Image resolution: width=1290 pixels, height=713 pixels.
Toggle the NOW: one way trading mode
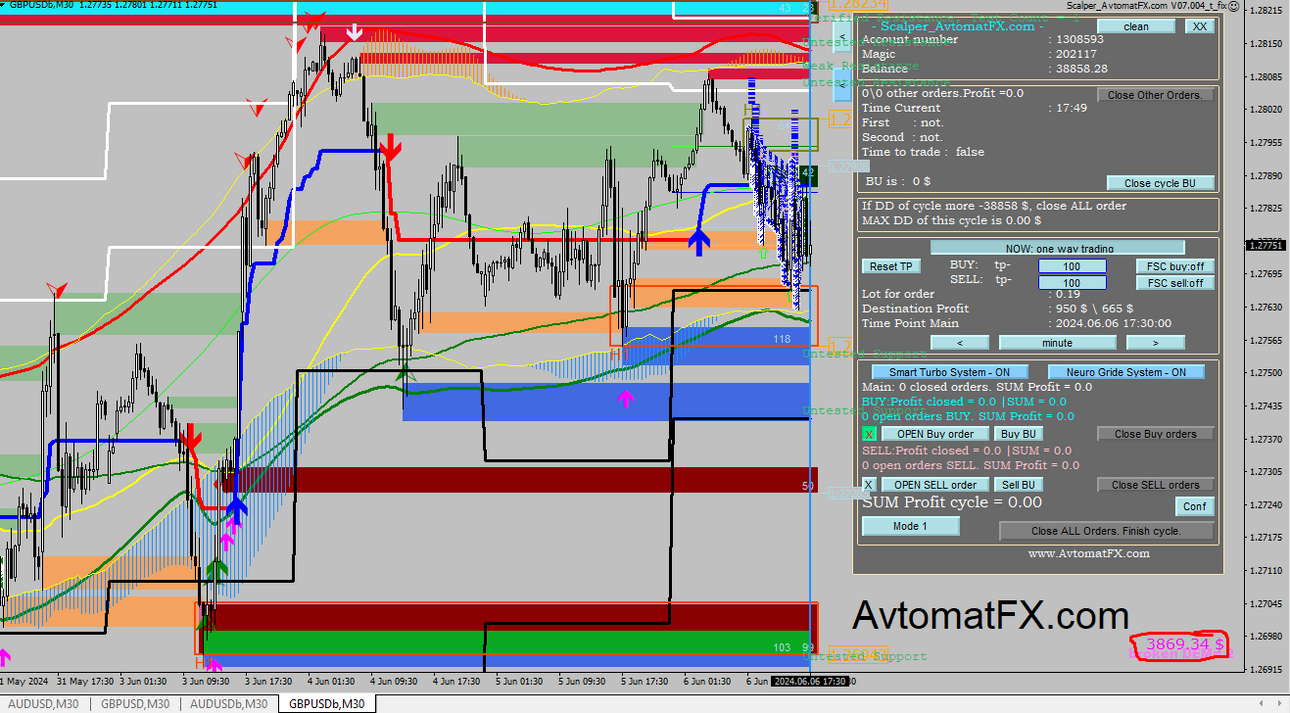pos(1058,248)
